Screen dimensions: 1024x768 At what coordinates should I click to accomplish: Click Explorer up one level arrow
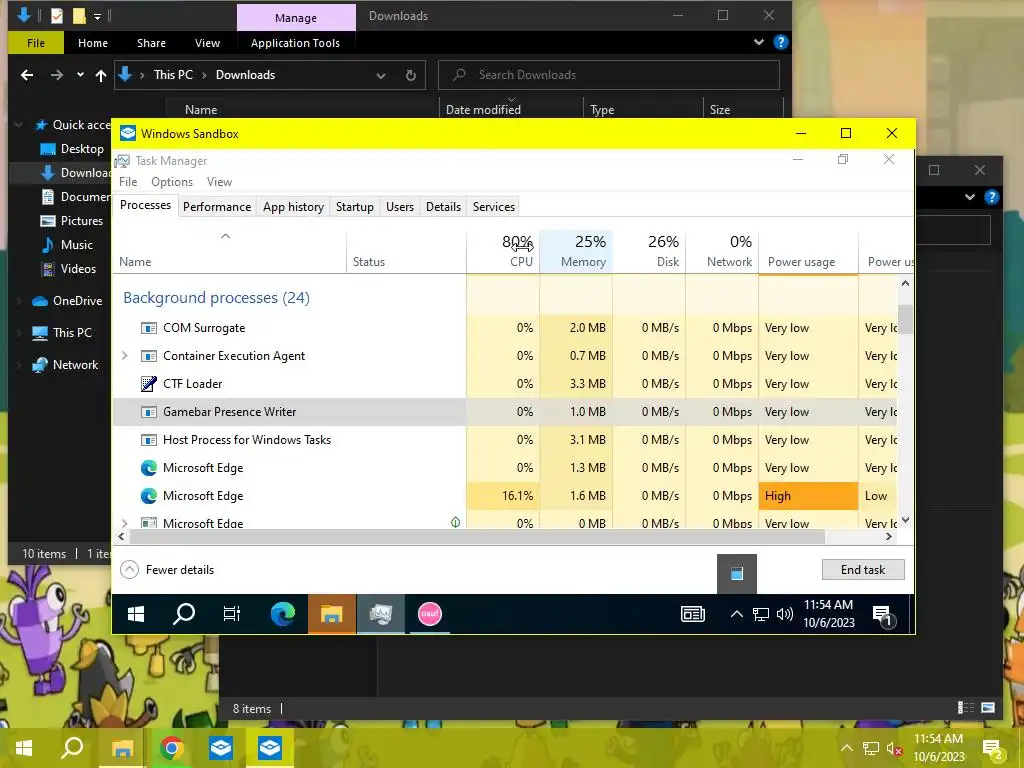(x=101, y=75)
